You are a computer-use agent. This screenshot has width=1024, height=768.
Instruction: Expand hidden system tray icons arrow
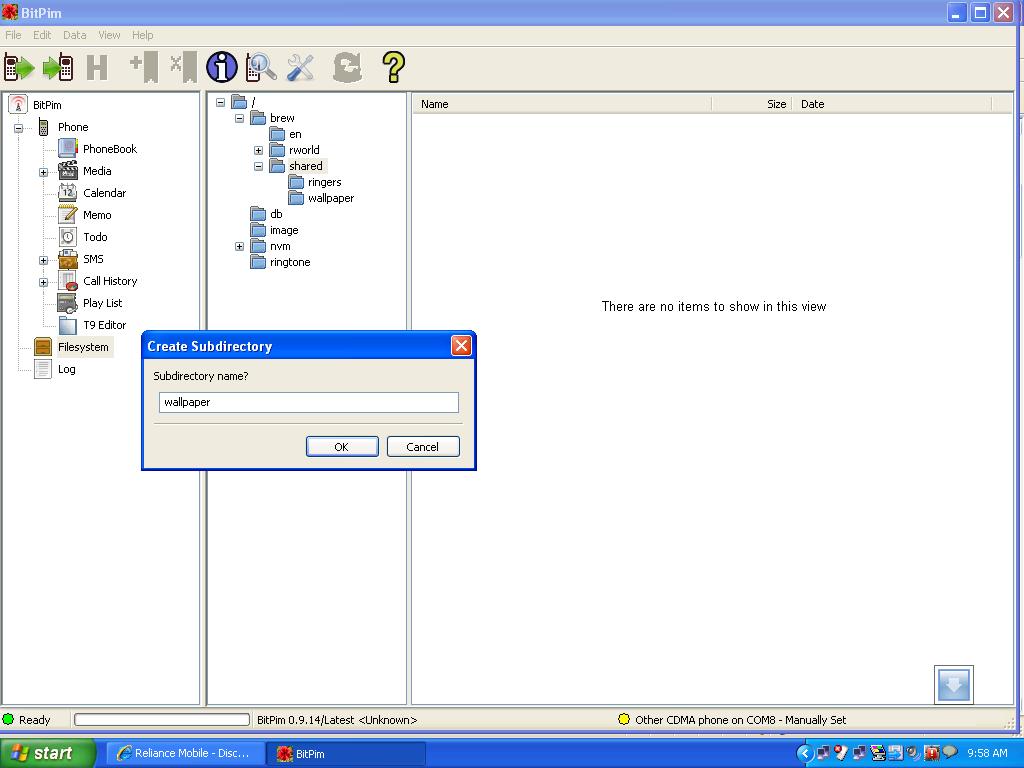click(805, 754)
